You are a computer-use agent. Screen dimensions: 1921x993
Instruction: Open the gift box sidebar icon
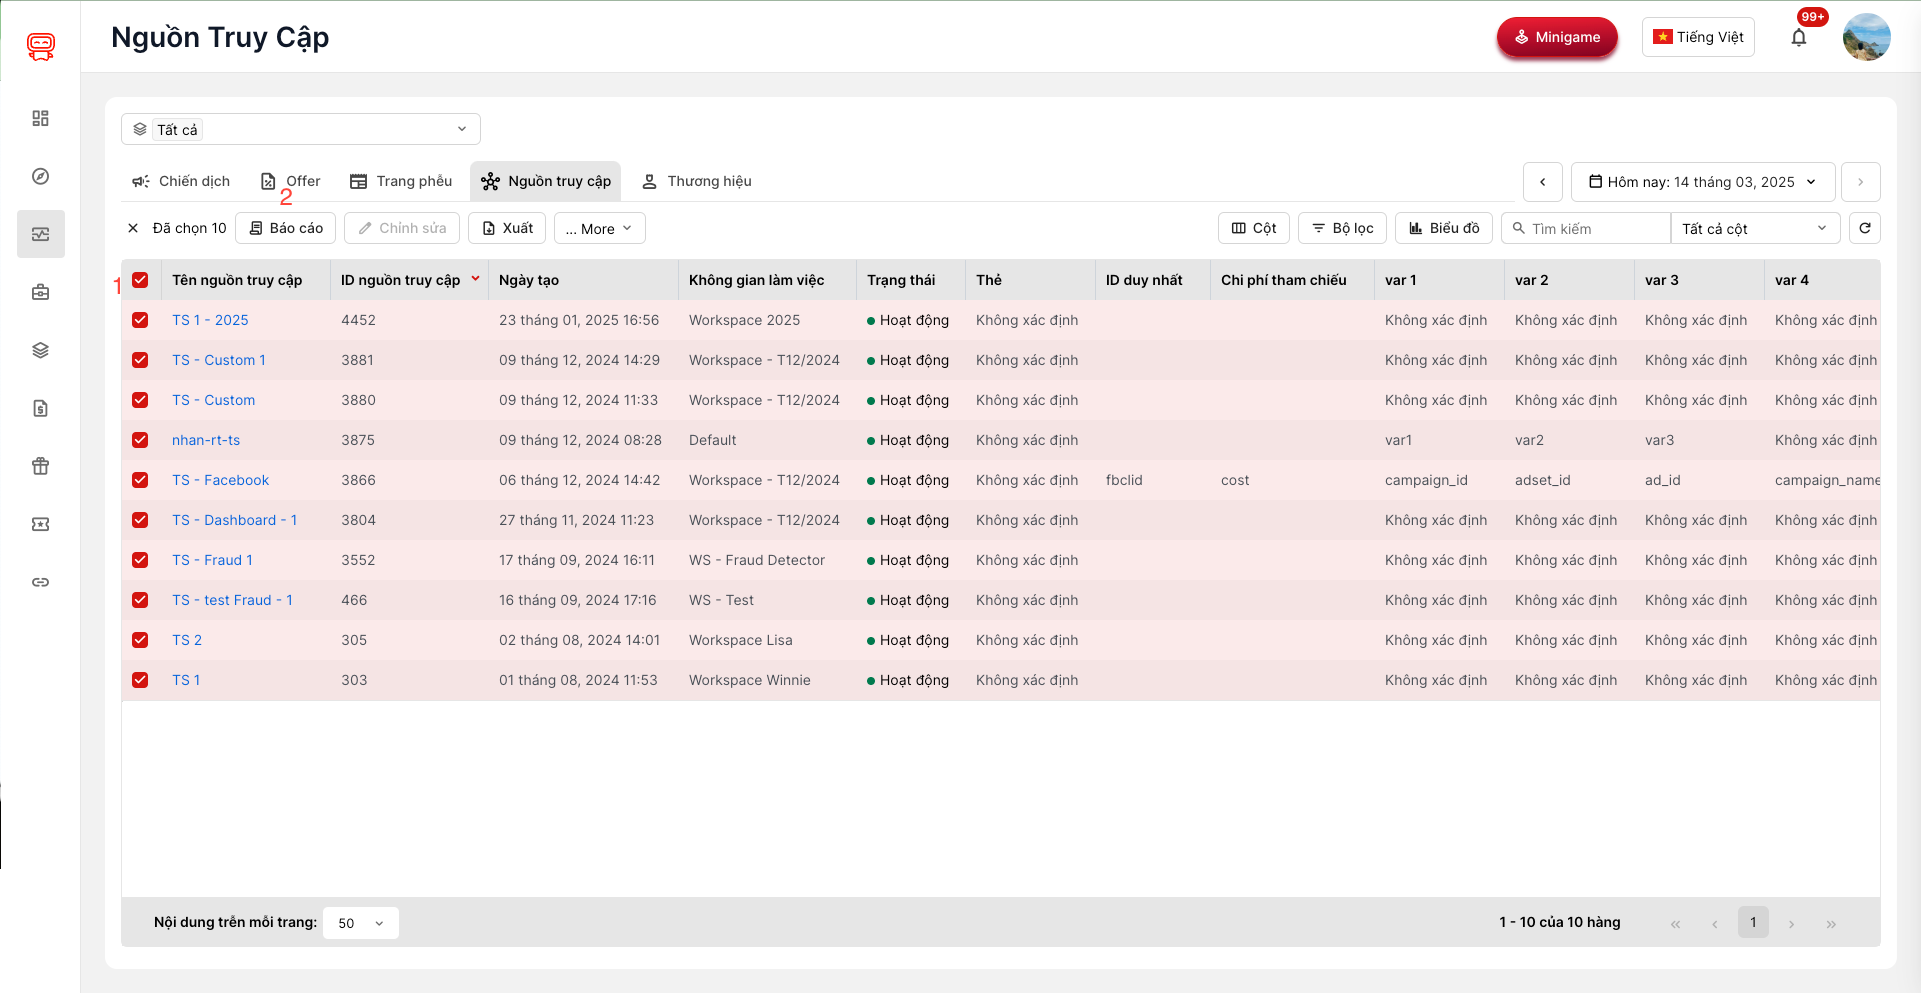(x=40, y=466)
